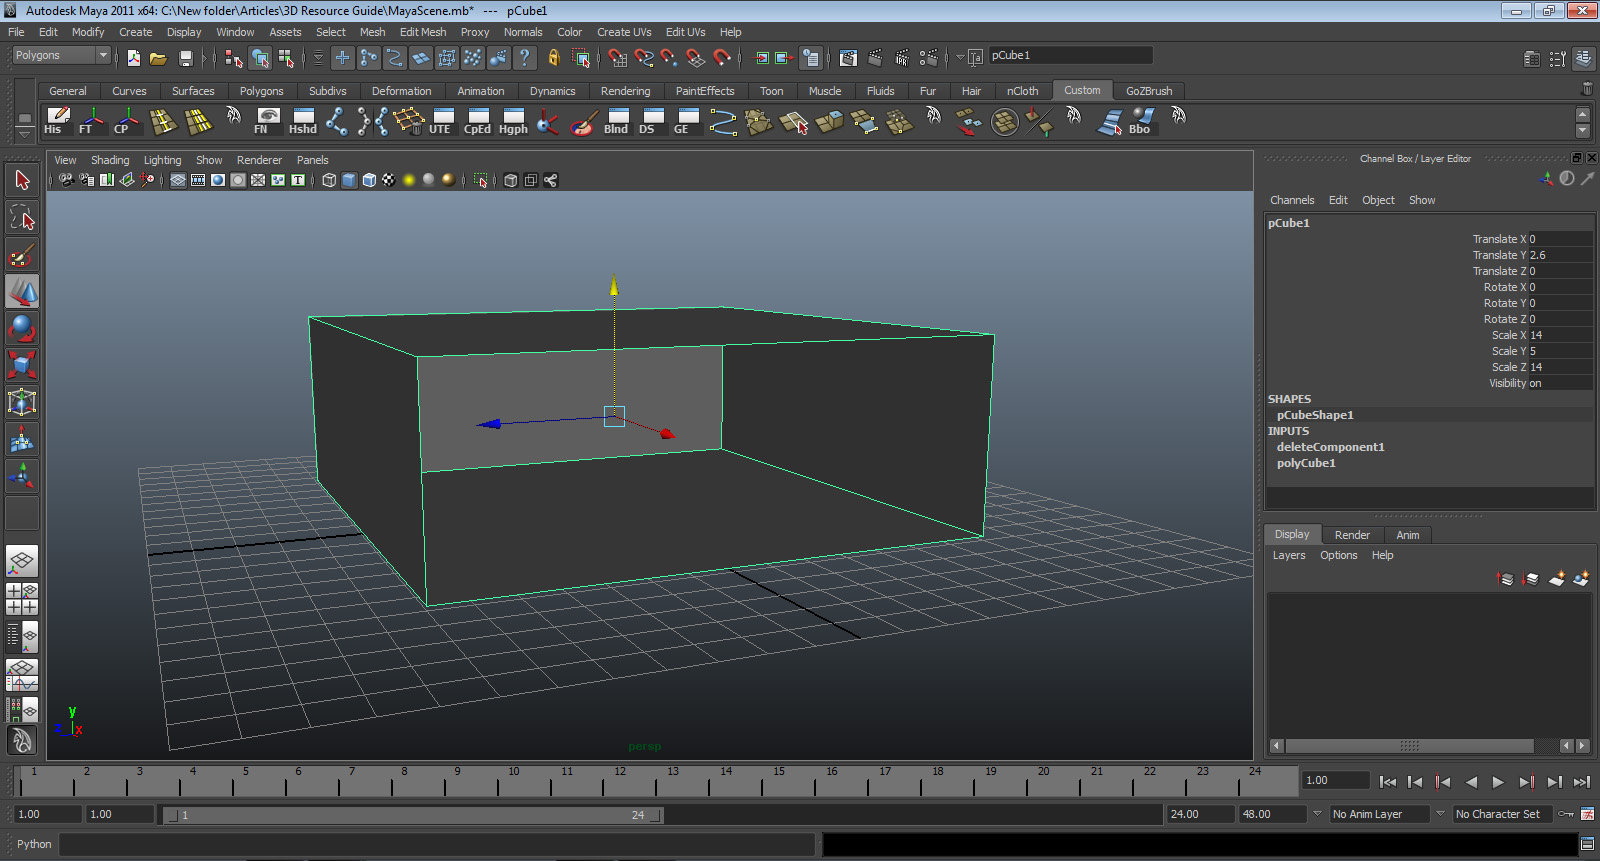The width and height of the screenshot is (1600, 861).
Task: Click the playback range slider bar
Action: tap(411, 815)
